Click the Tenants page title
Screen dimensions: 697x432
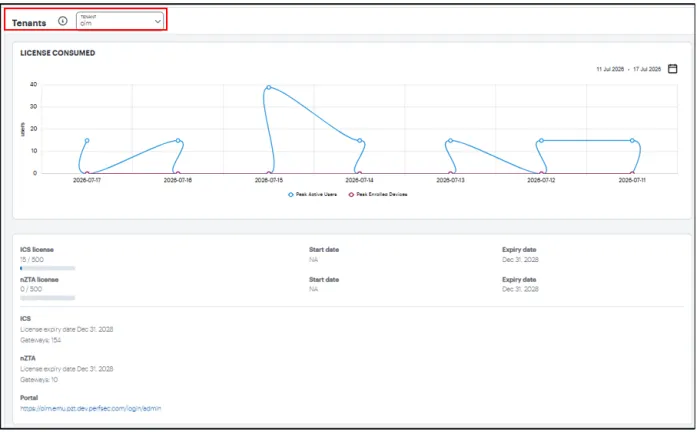click(x=29, y=23)
